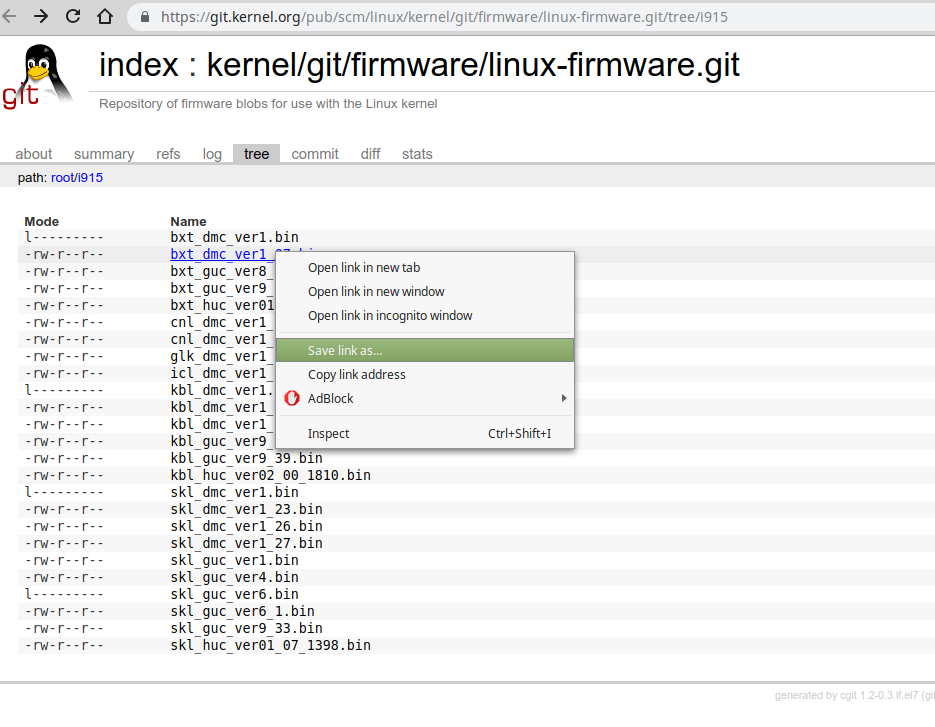Click the padlock icon in address bar
Image resolution: width=935 pixels, height=727 pixels.
145,17
